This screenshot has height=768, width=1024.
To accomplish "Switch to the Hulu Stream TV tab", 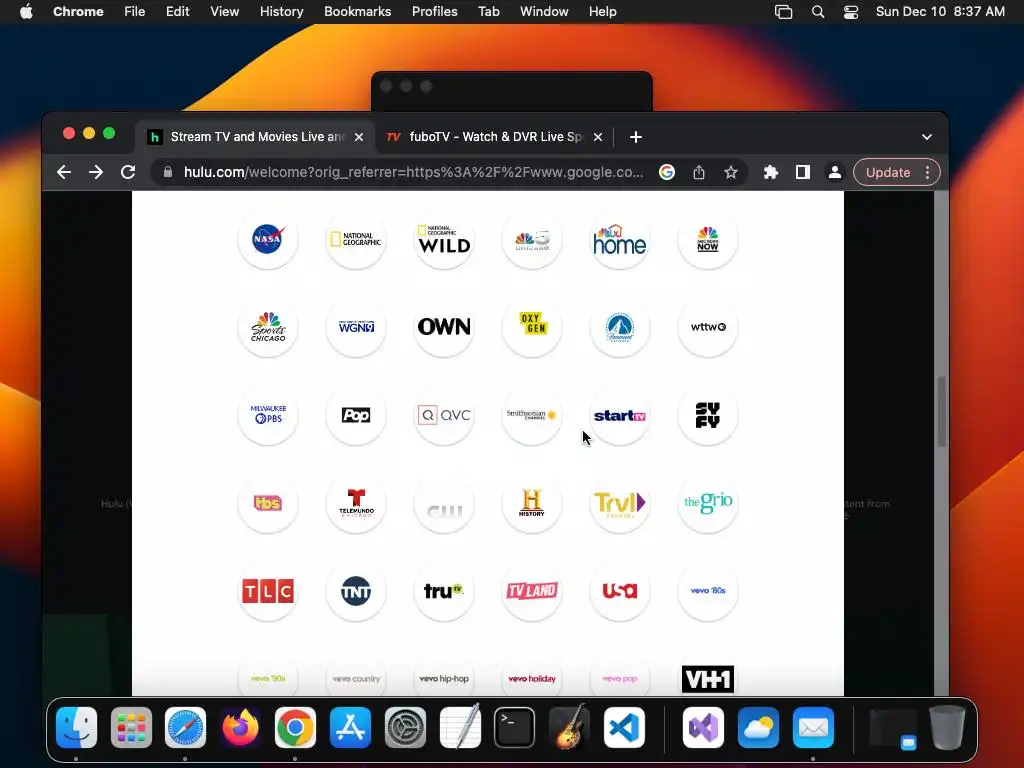I will coord(255,136).
